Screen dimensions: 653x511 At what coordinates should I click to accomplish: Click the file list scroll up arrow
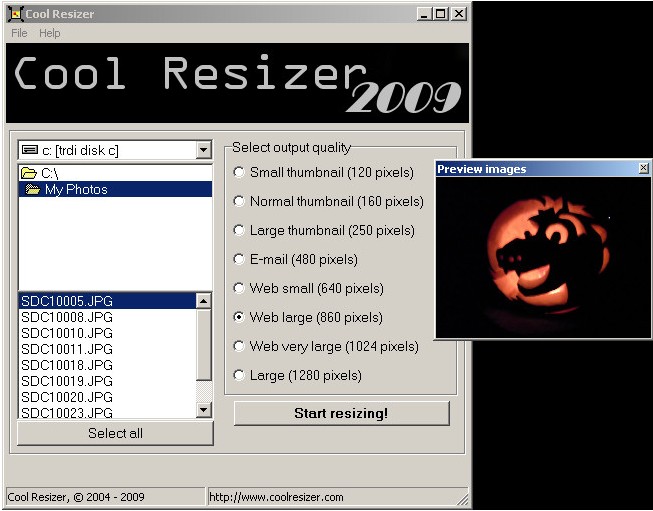coord(204,301)
